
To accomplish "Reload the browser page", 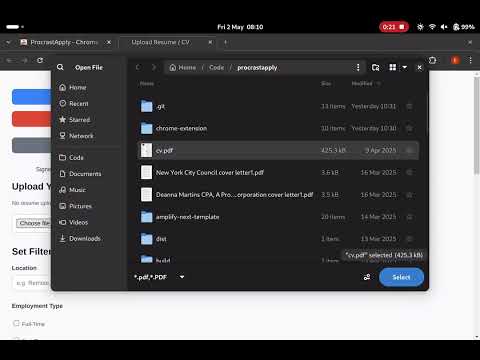I will click(x=40, y=60).
